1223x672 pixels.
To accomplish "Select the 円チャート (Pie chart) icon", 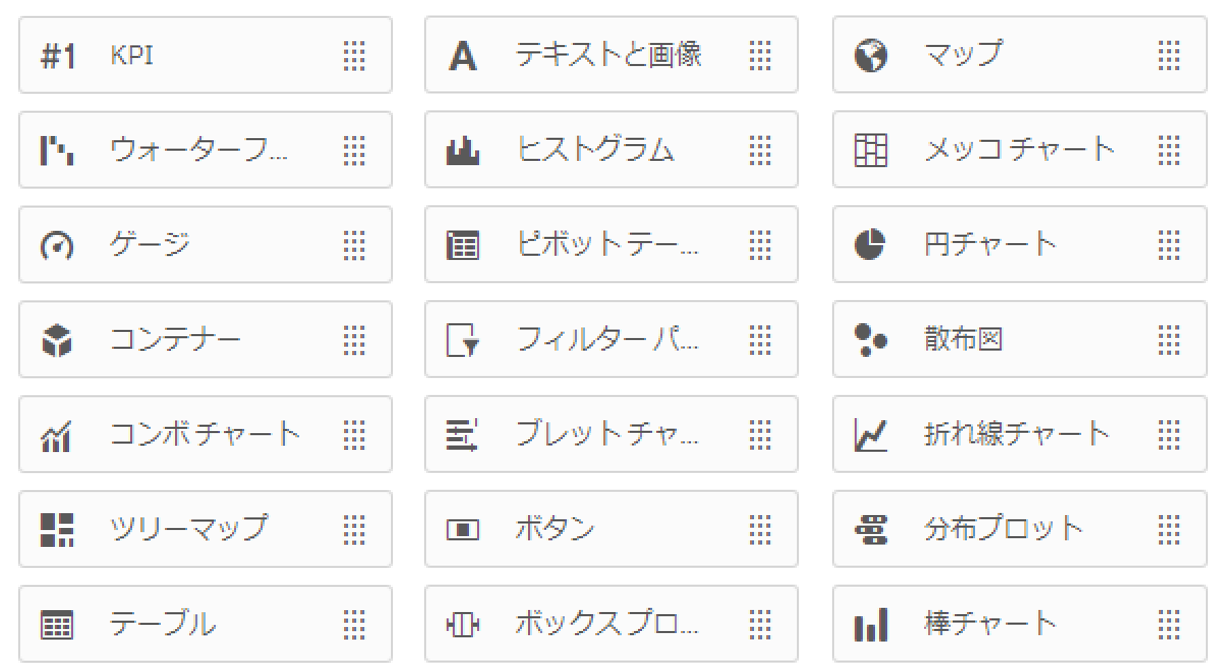I will point(872,245).
